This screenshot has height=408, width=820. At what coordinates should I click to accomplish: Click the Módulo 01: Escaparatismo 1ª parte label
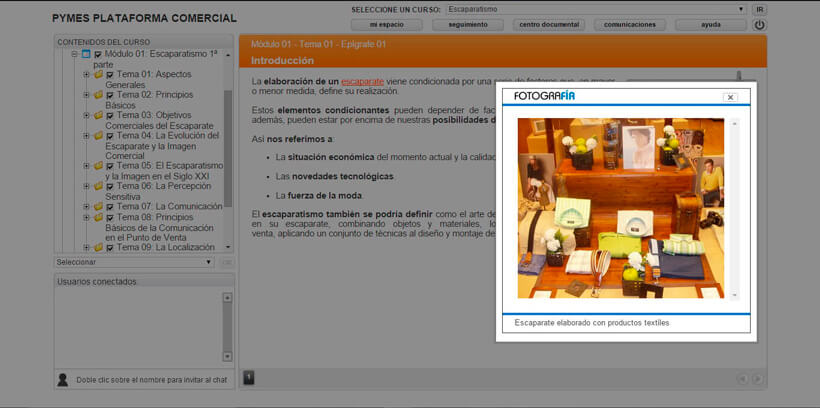[155, 59]
